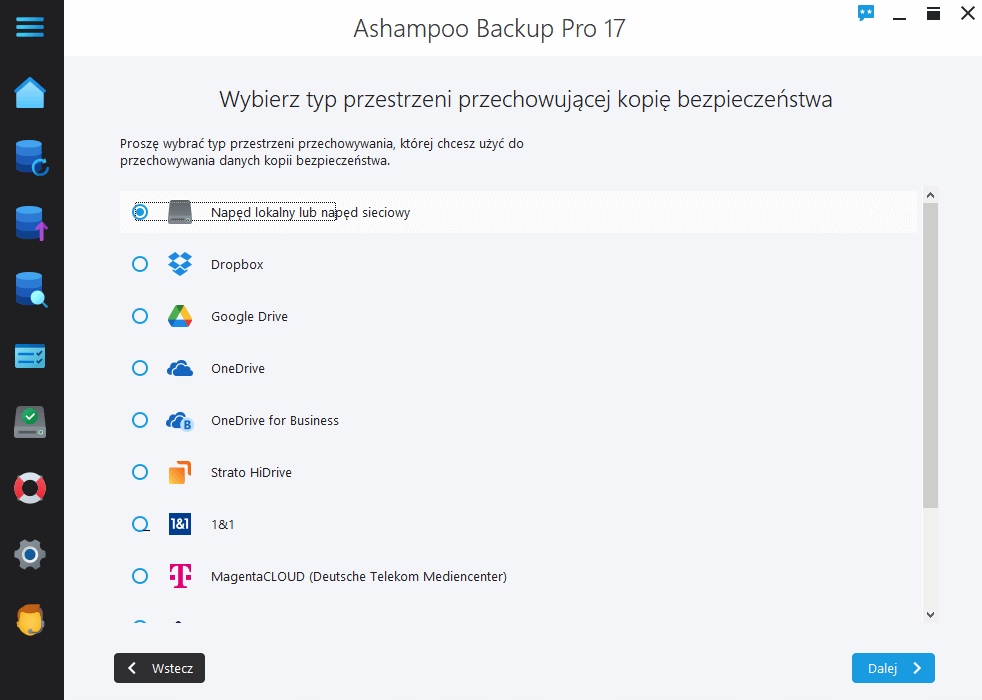Proceed with the Dalej button
This screenshot has height=700, width=982.
[x=893, y=668]
